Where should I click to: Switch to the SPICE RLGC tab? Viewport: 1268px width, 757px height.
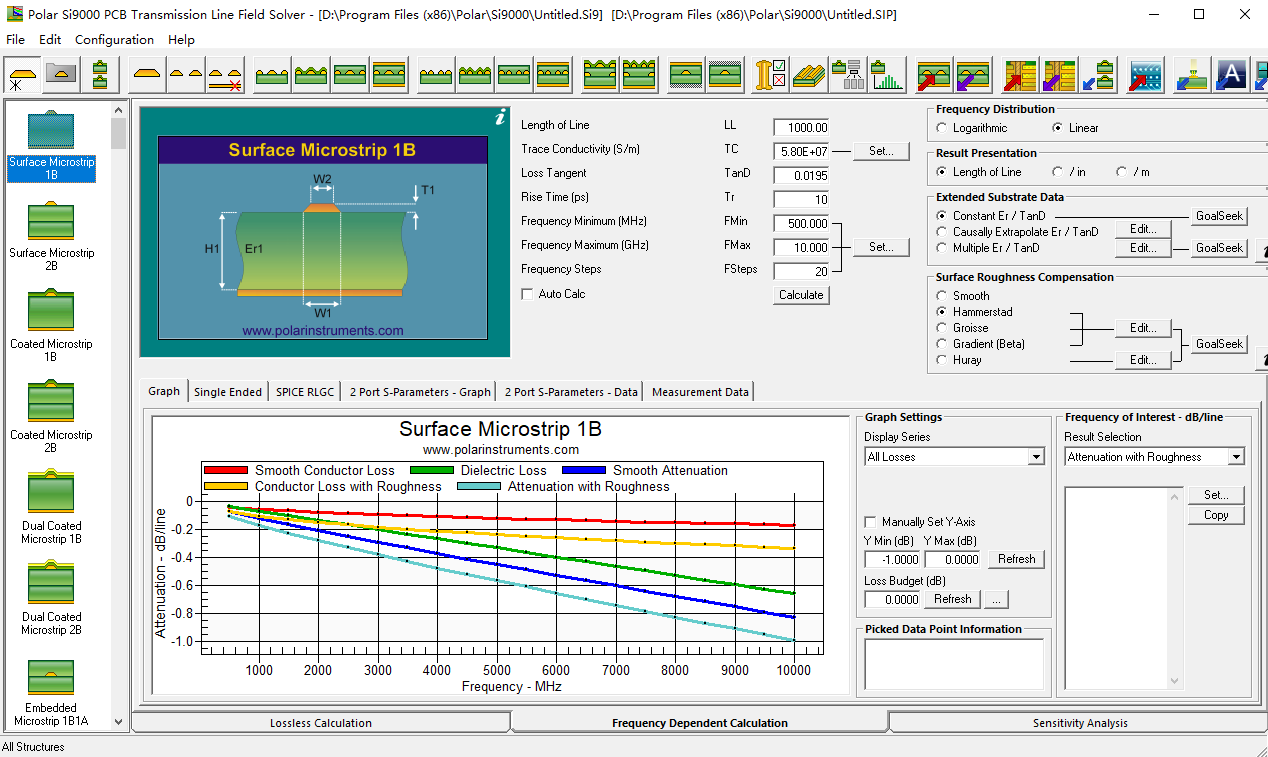tap(305, 392)
